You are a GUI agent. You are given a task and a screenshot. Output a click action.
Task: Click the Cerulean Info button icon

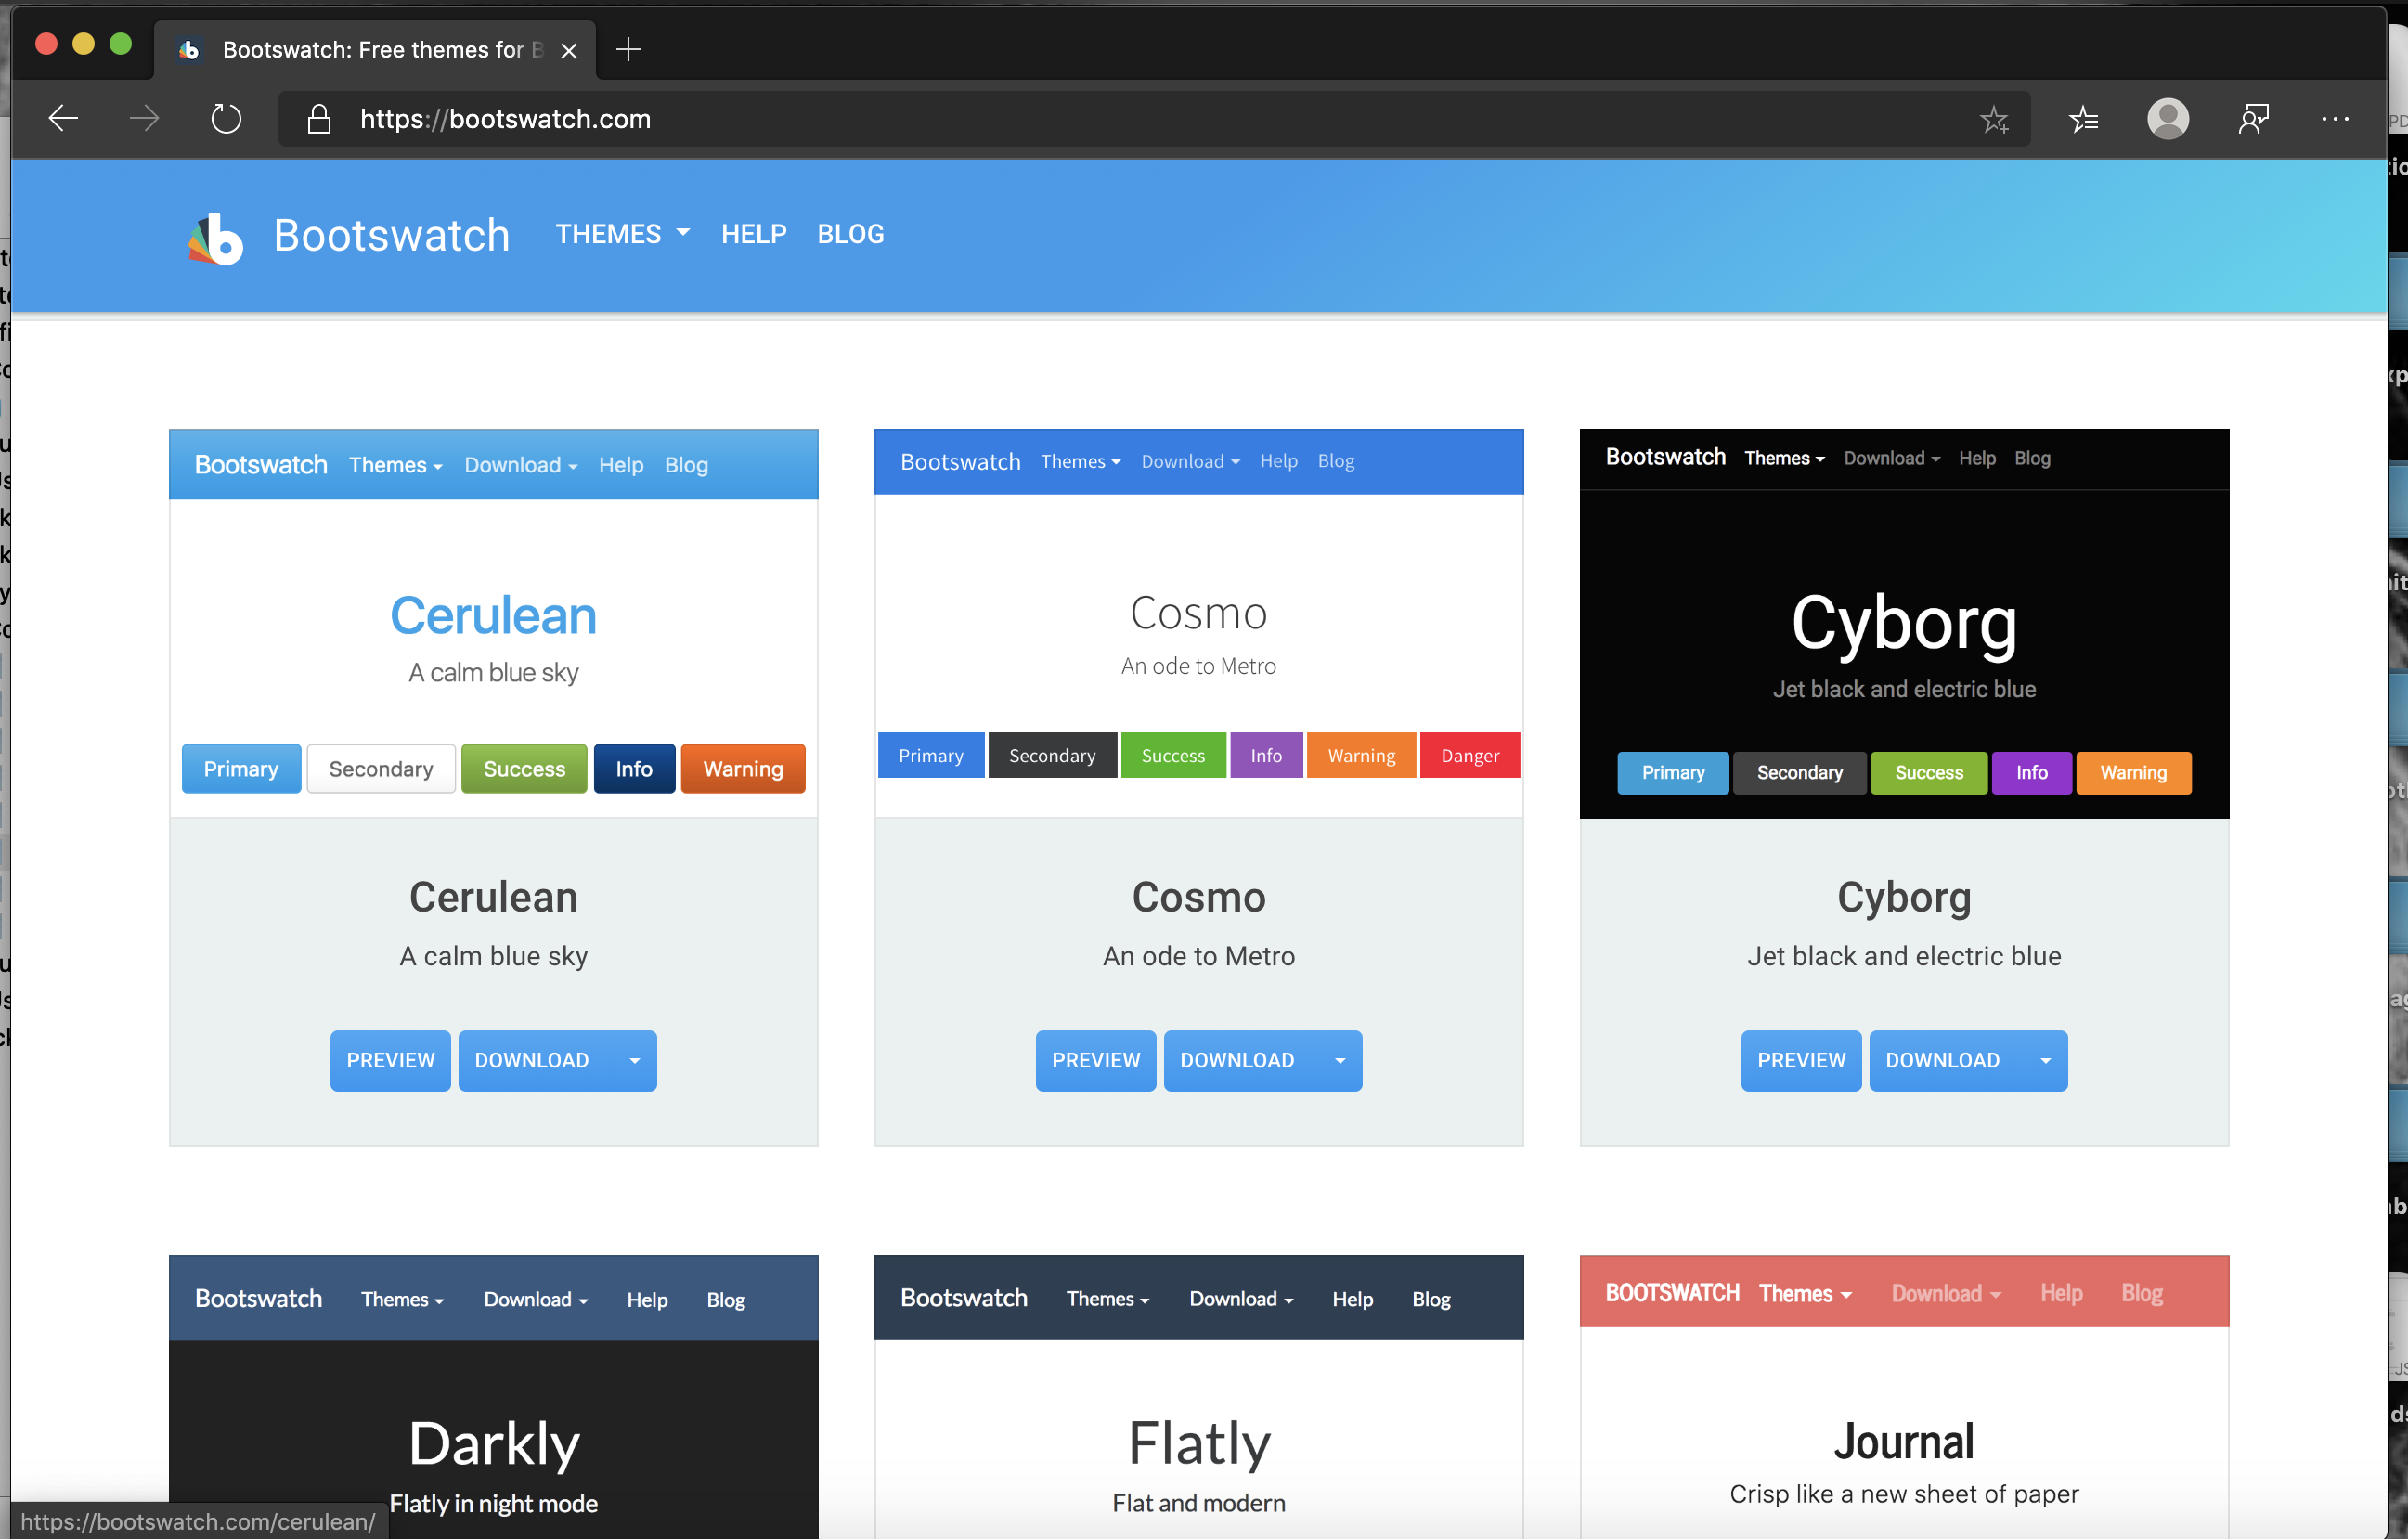point(632,769)
